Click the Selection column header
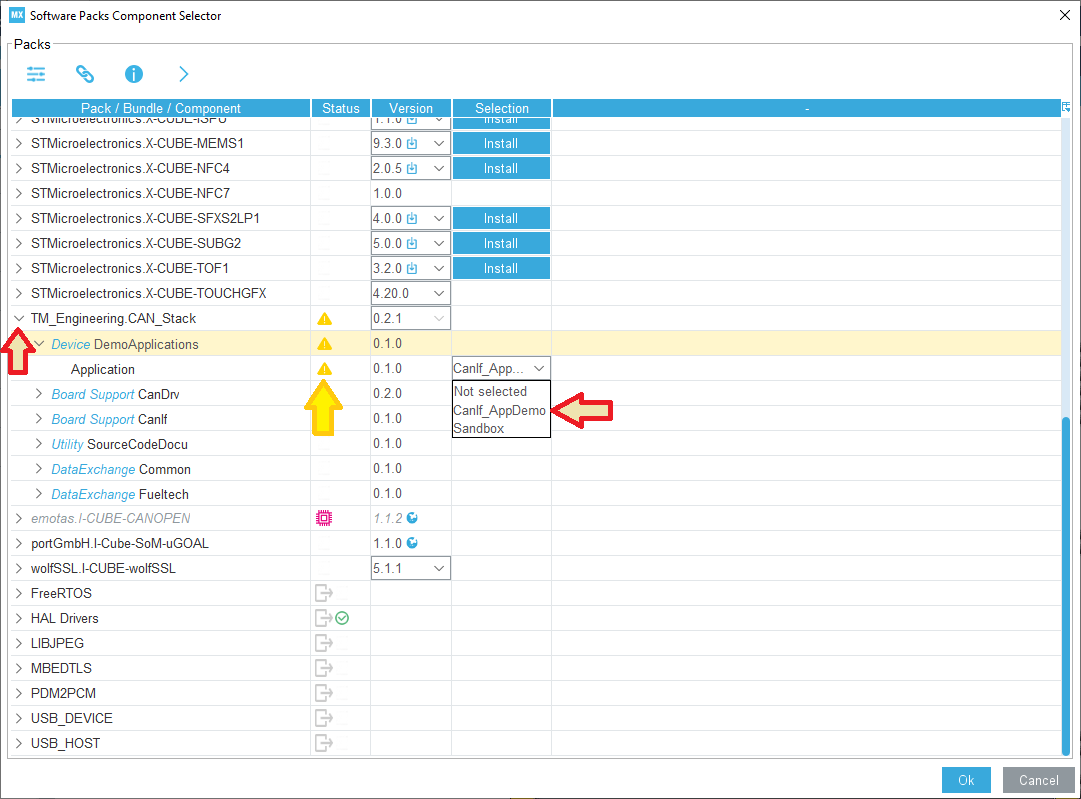Image resolution: width=1081 pixels, height=799 pixels. [502, 108]
